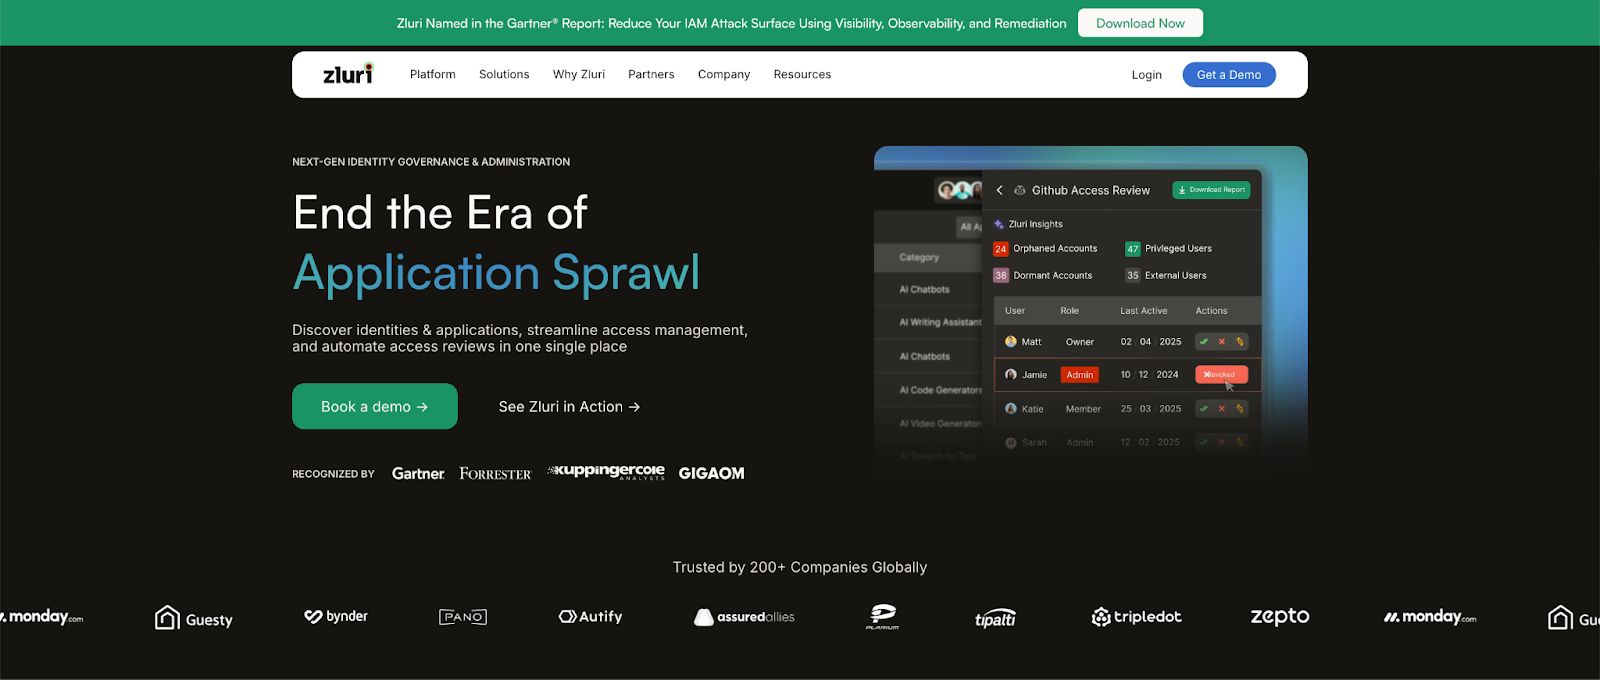Click the Category column header
The width and height of the screenshot is (1600, 680).
click(x=919, y=258)
